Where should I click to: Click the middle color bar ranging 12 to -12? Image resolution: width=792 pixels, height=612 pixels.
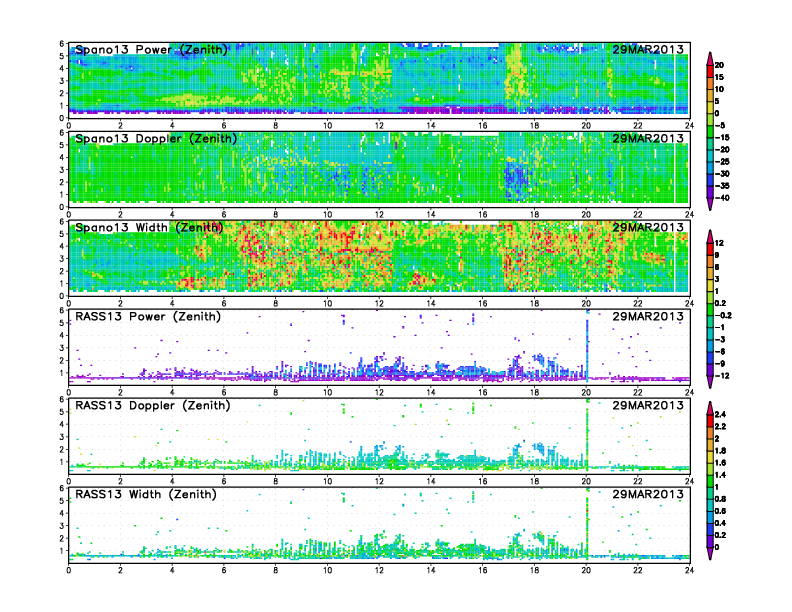[x=710, y=309]
